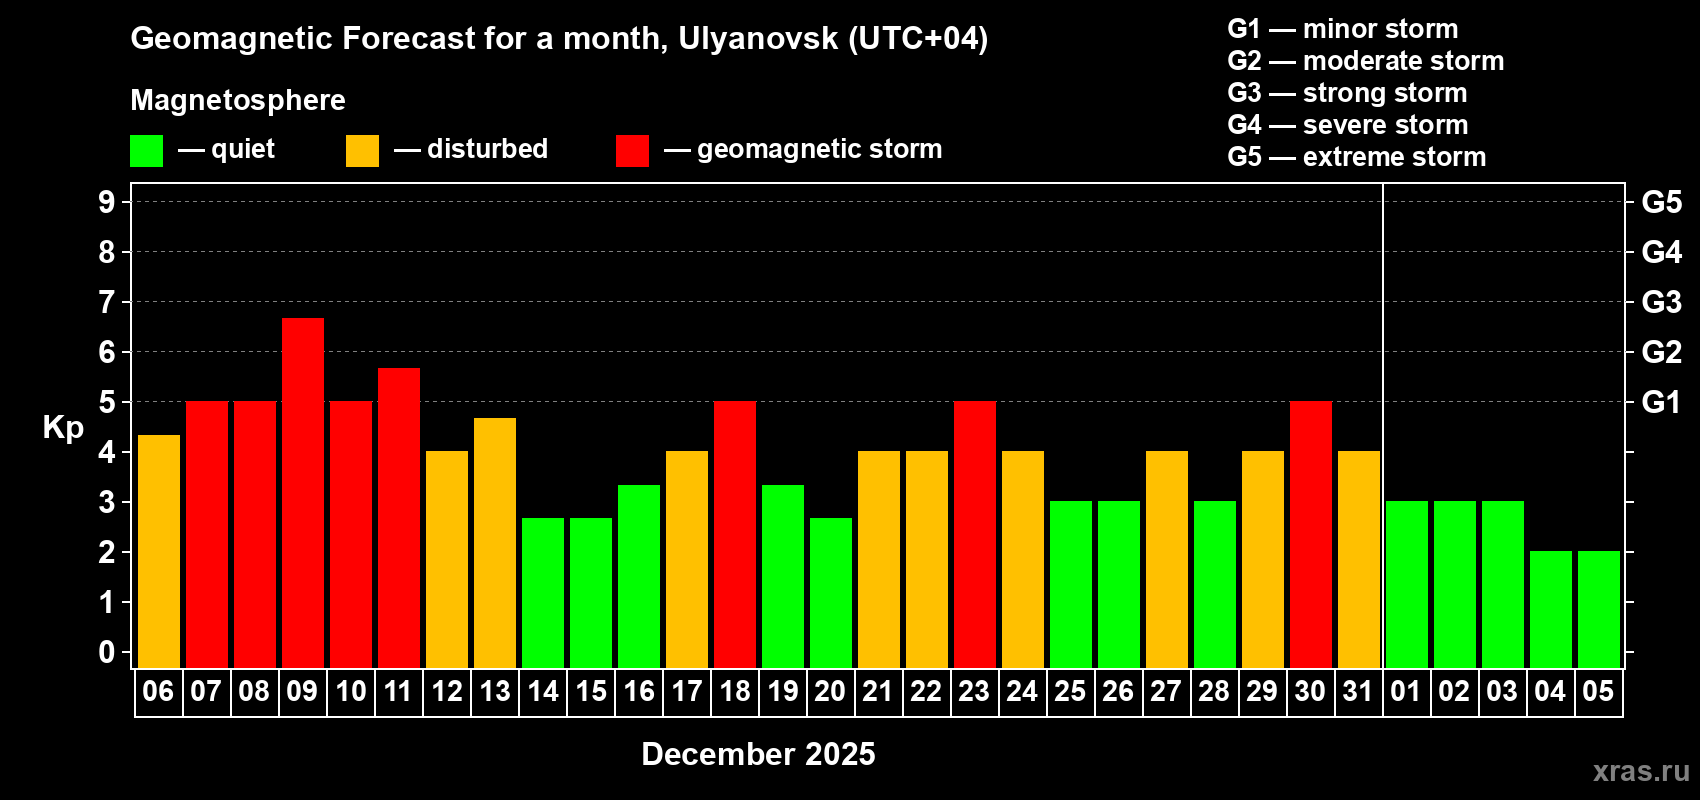The width and height of the screenshot is (1700, 800).
Task: Click the green bar for January 03
Action: [1503, 585]
